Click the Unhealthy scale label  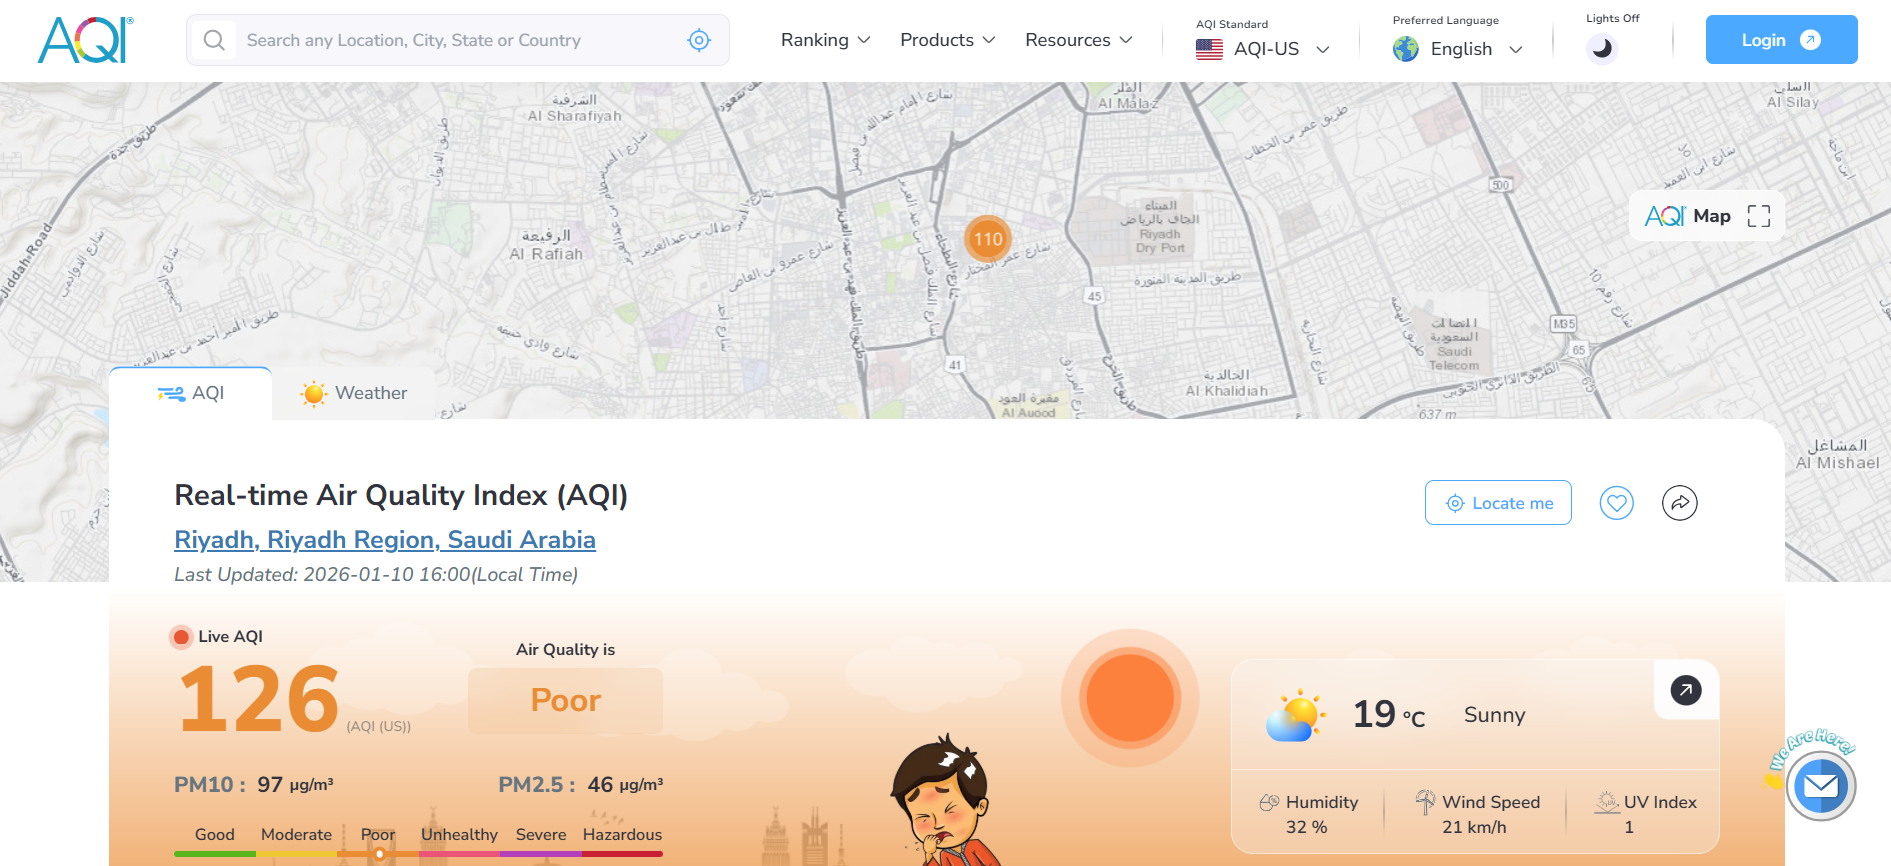(x=459, y=834)
